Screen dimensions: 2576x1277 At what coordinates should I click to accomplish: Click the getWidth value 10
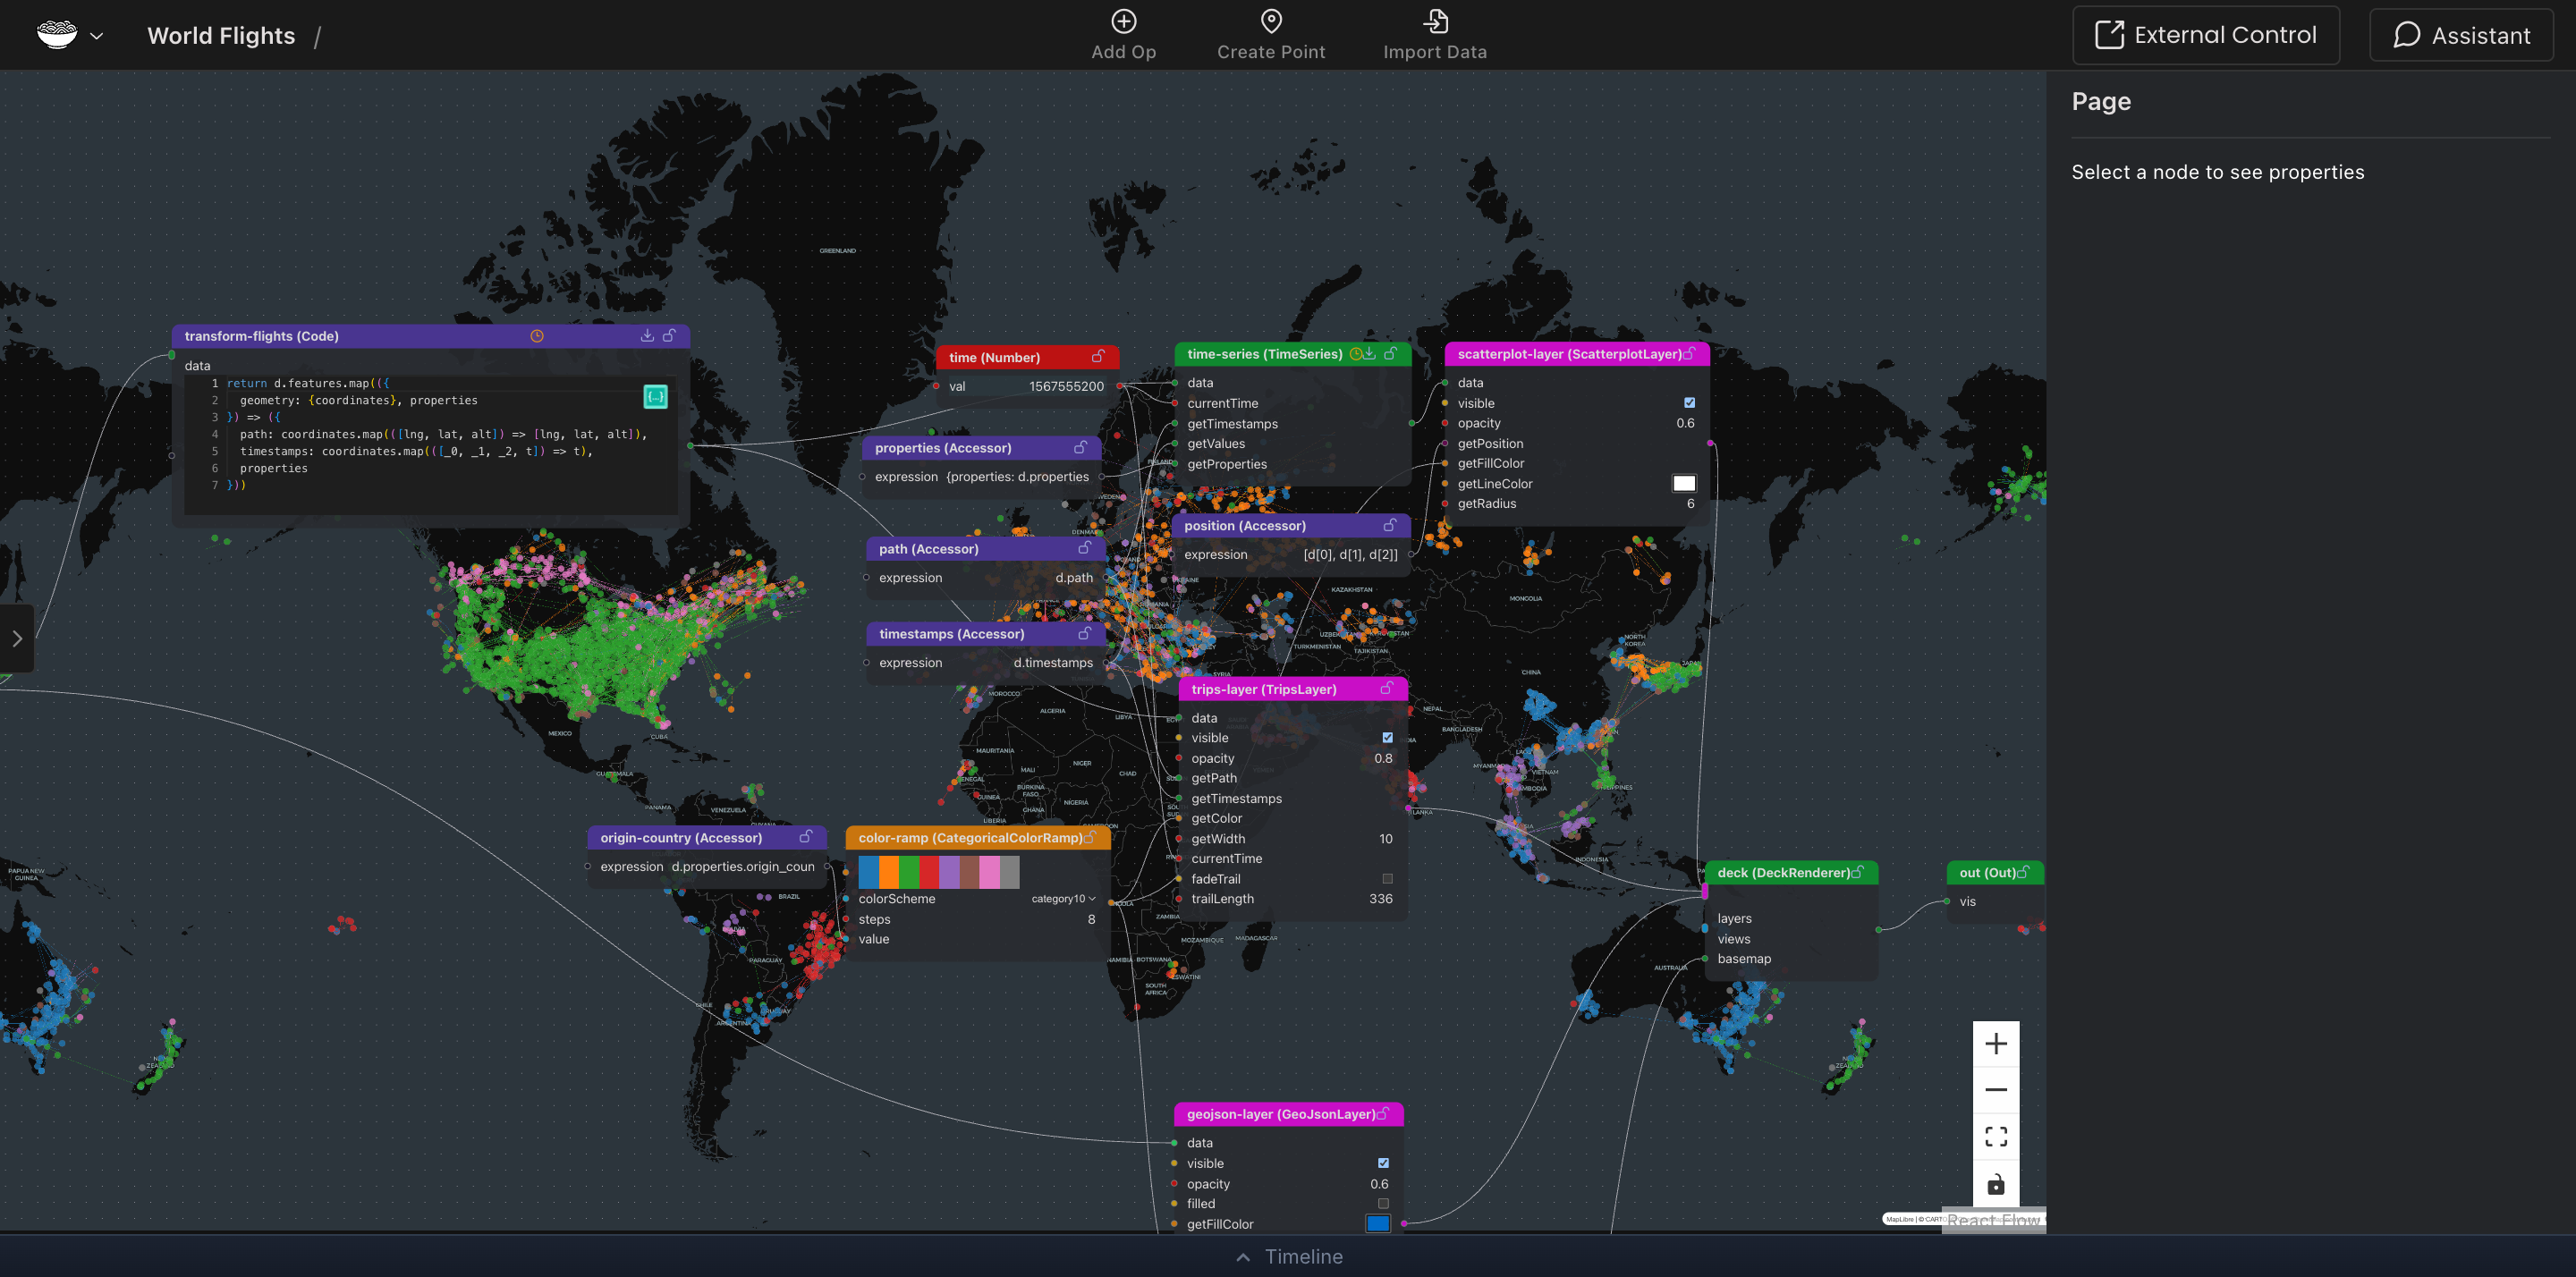click(1385, 839)
